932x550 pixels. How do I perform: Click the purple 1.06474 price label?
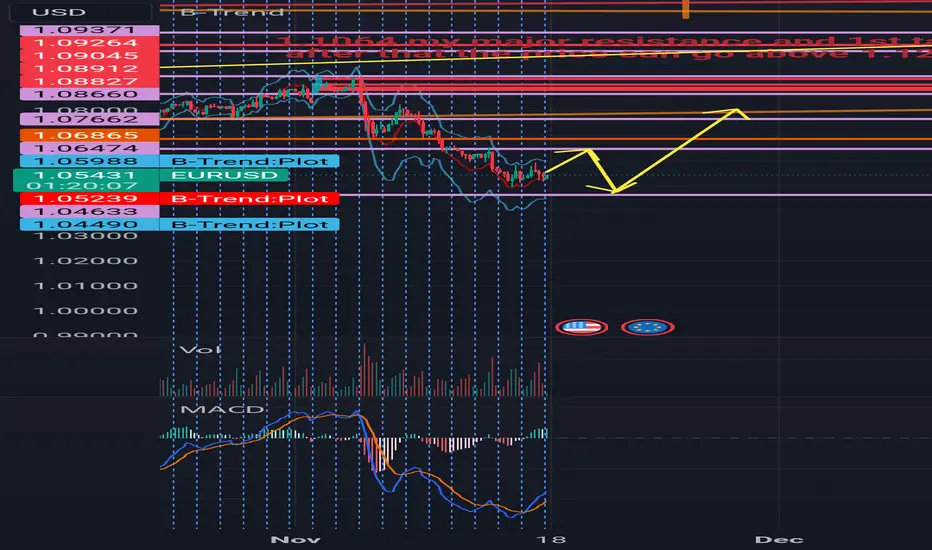click(90, 148)
